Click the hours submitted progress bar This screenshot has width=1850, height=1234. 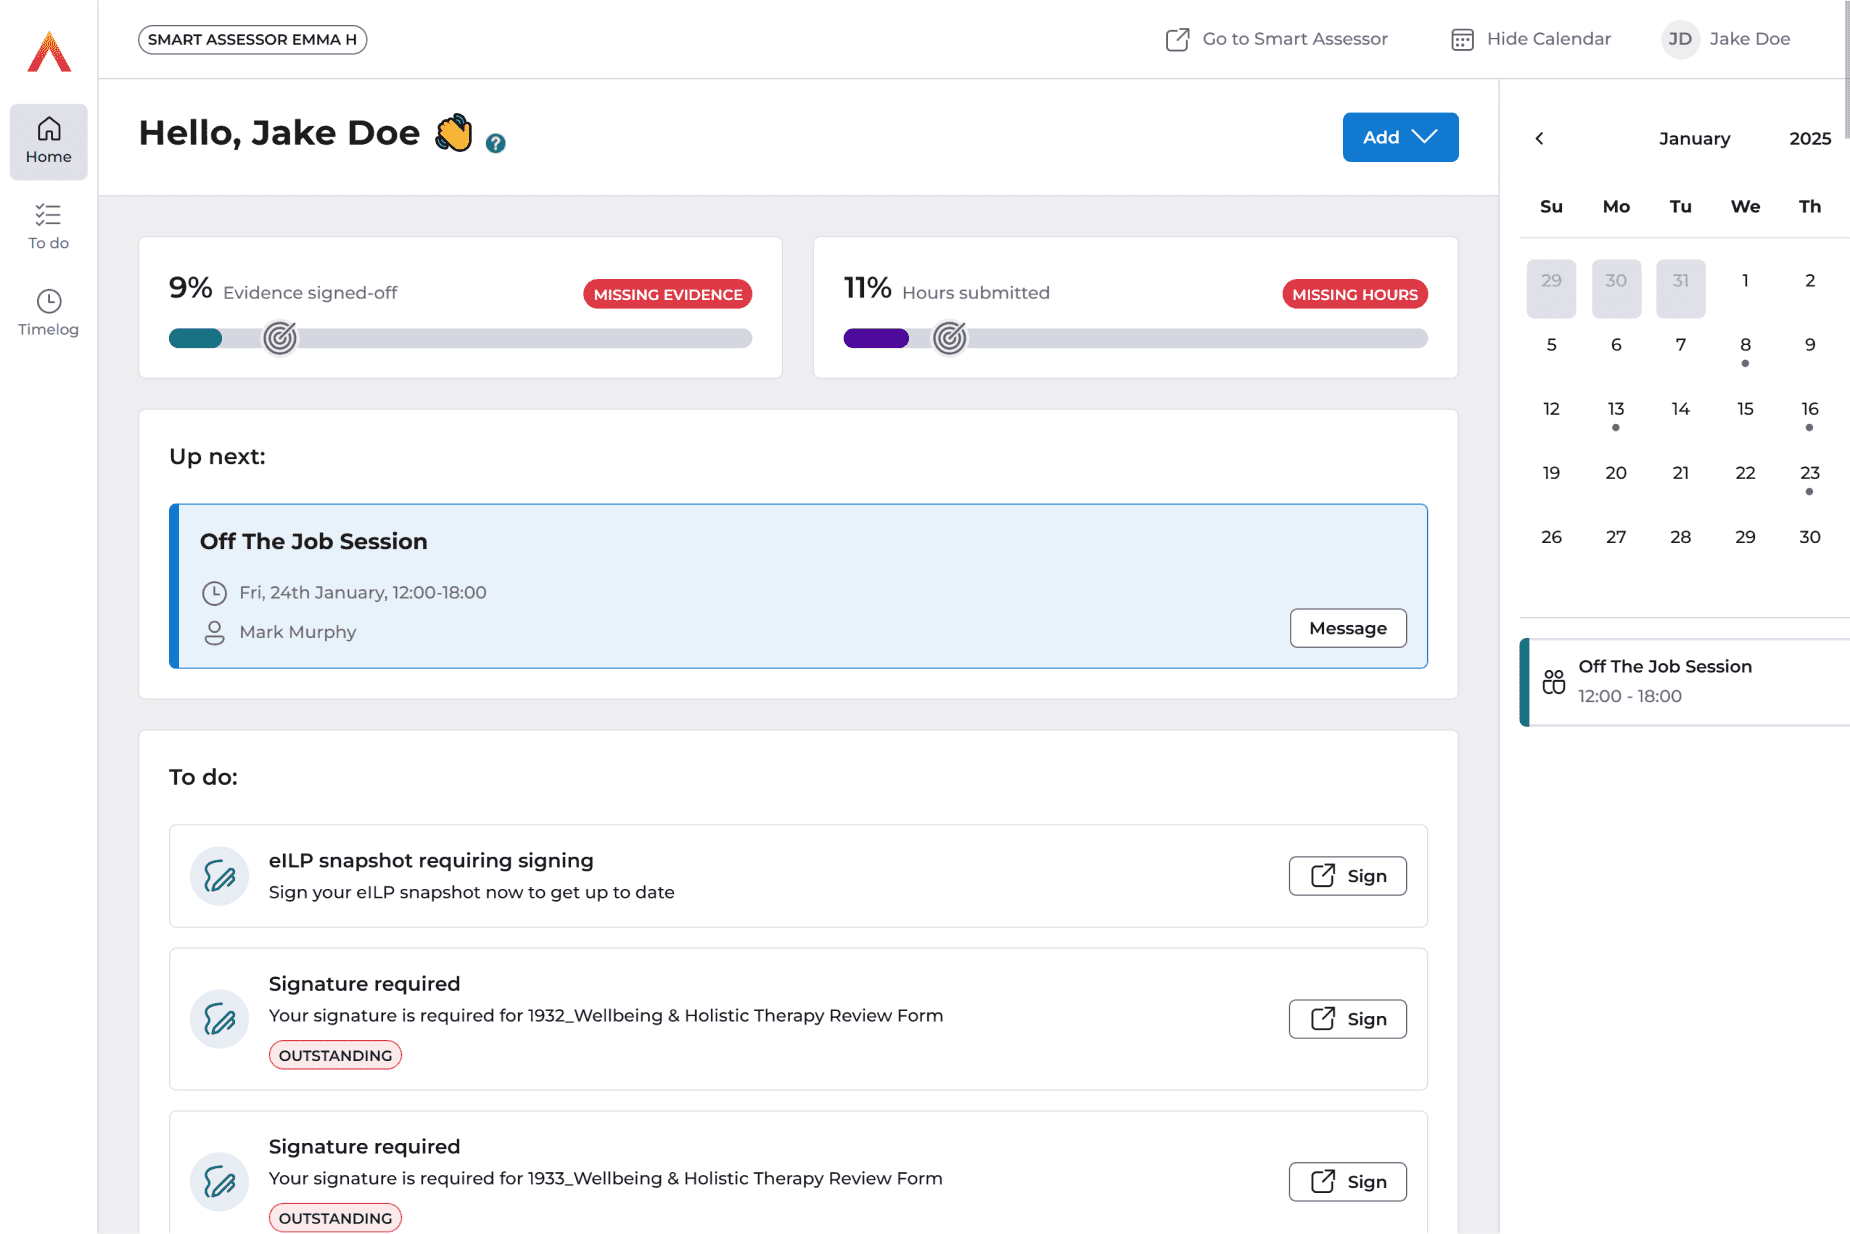click(1134, 338)
